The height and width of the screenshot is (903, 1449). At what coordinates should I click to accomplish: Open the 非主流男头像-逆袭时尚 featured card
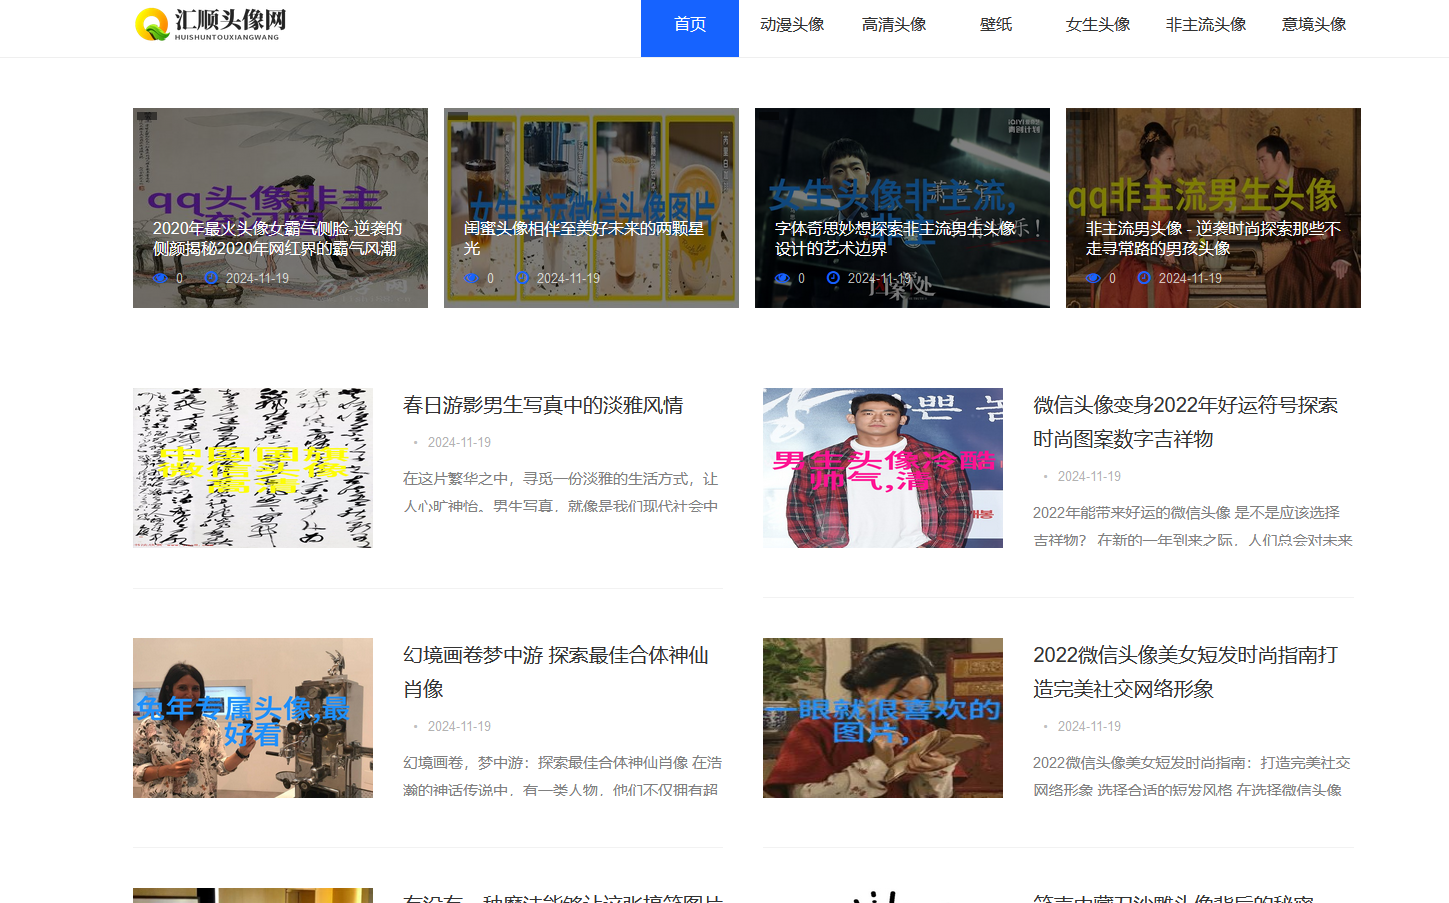1213,208
